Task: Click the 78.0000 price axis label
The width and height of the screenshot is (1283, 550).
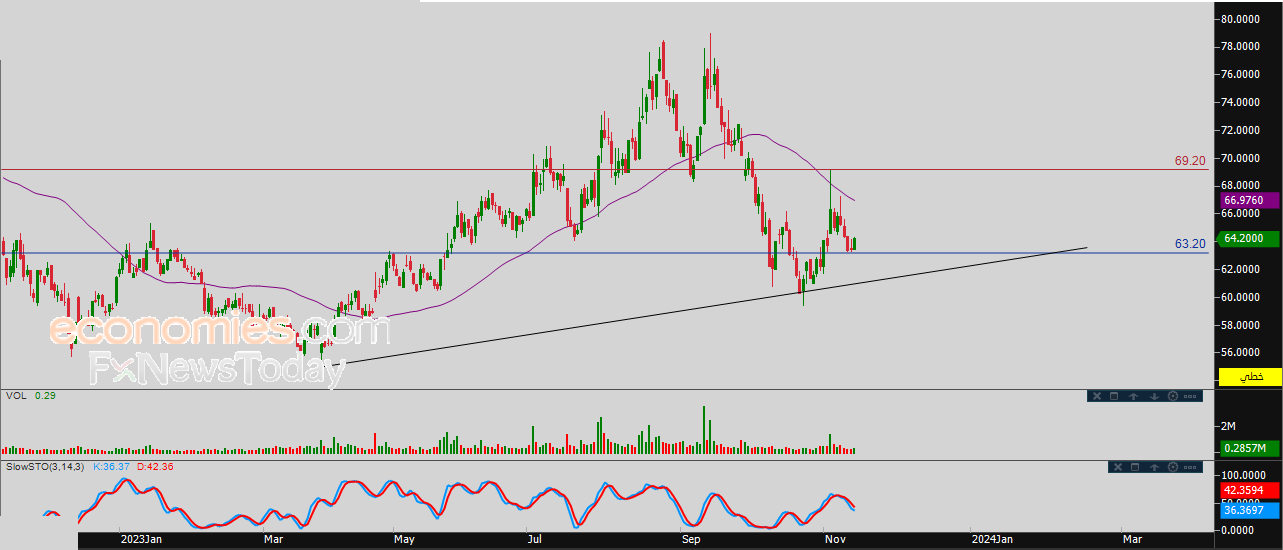Action: tap(1239, 47)
